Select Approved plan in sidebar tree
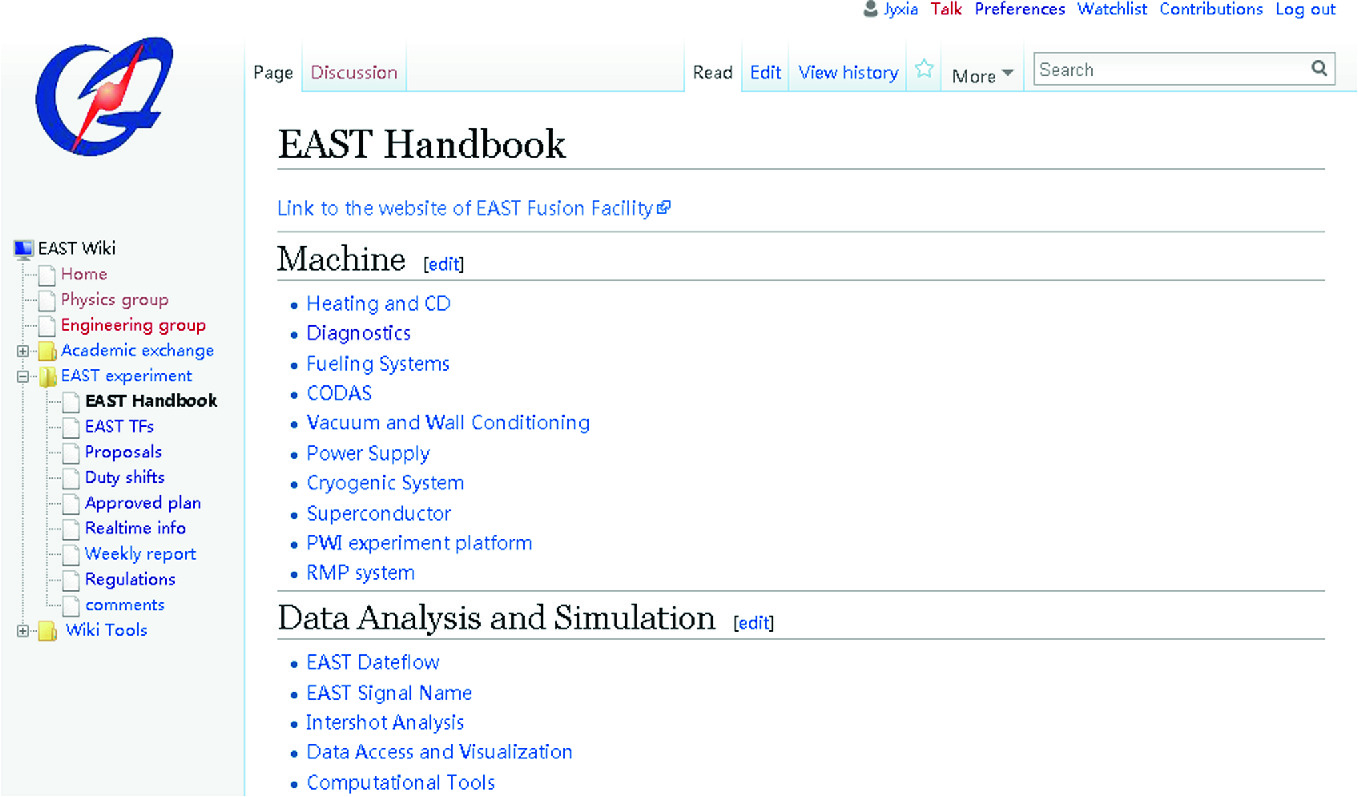The image size is (1358, 797). pos(143,503)
